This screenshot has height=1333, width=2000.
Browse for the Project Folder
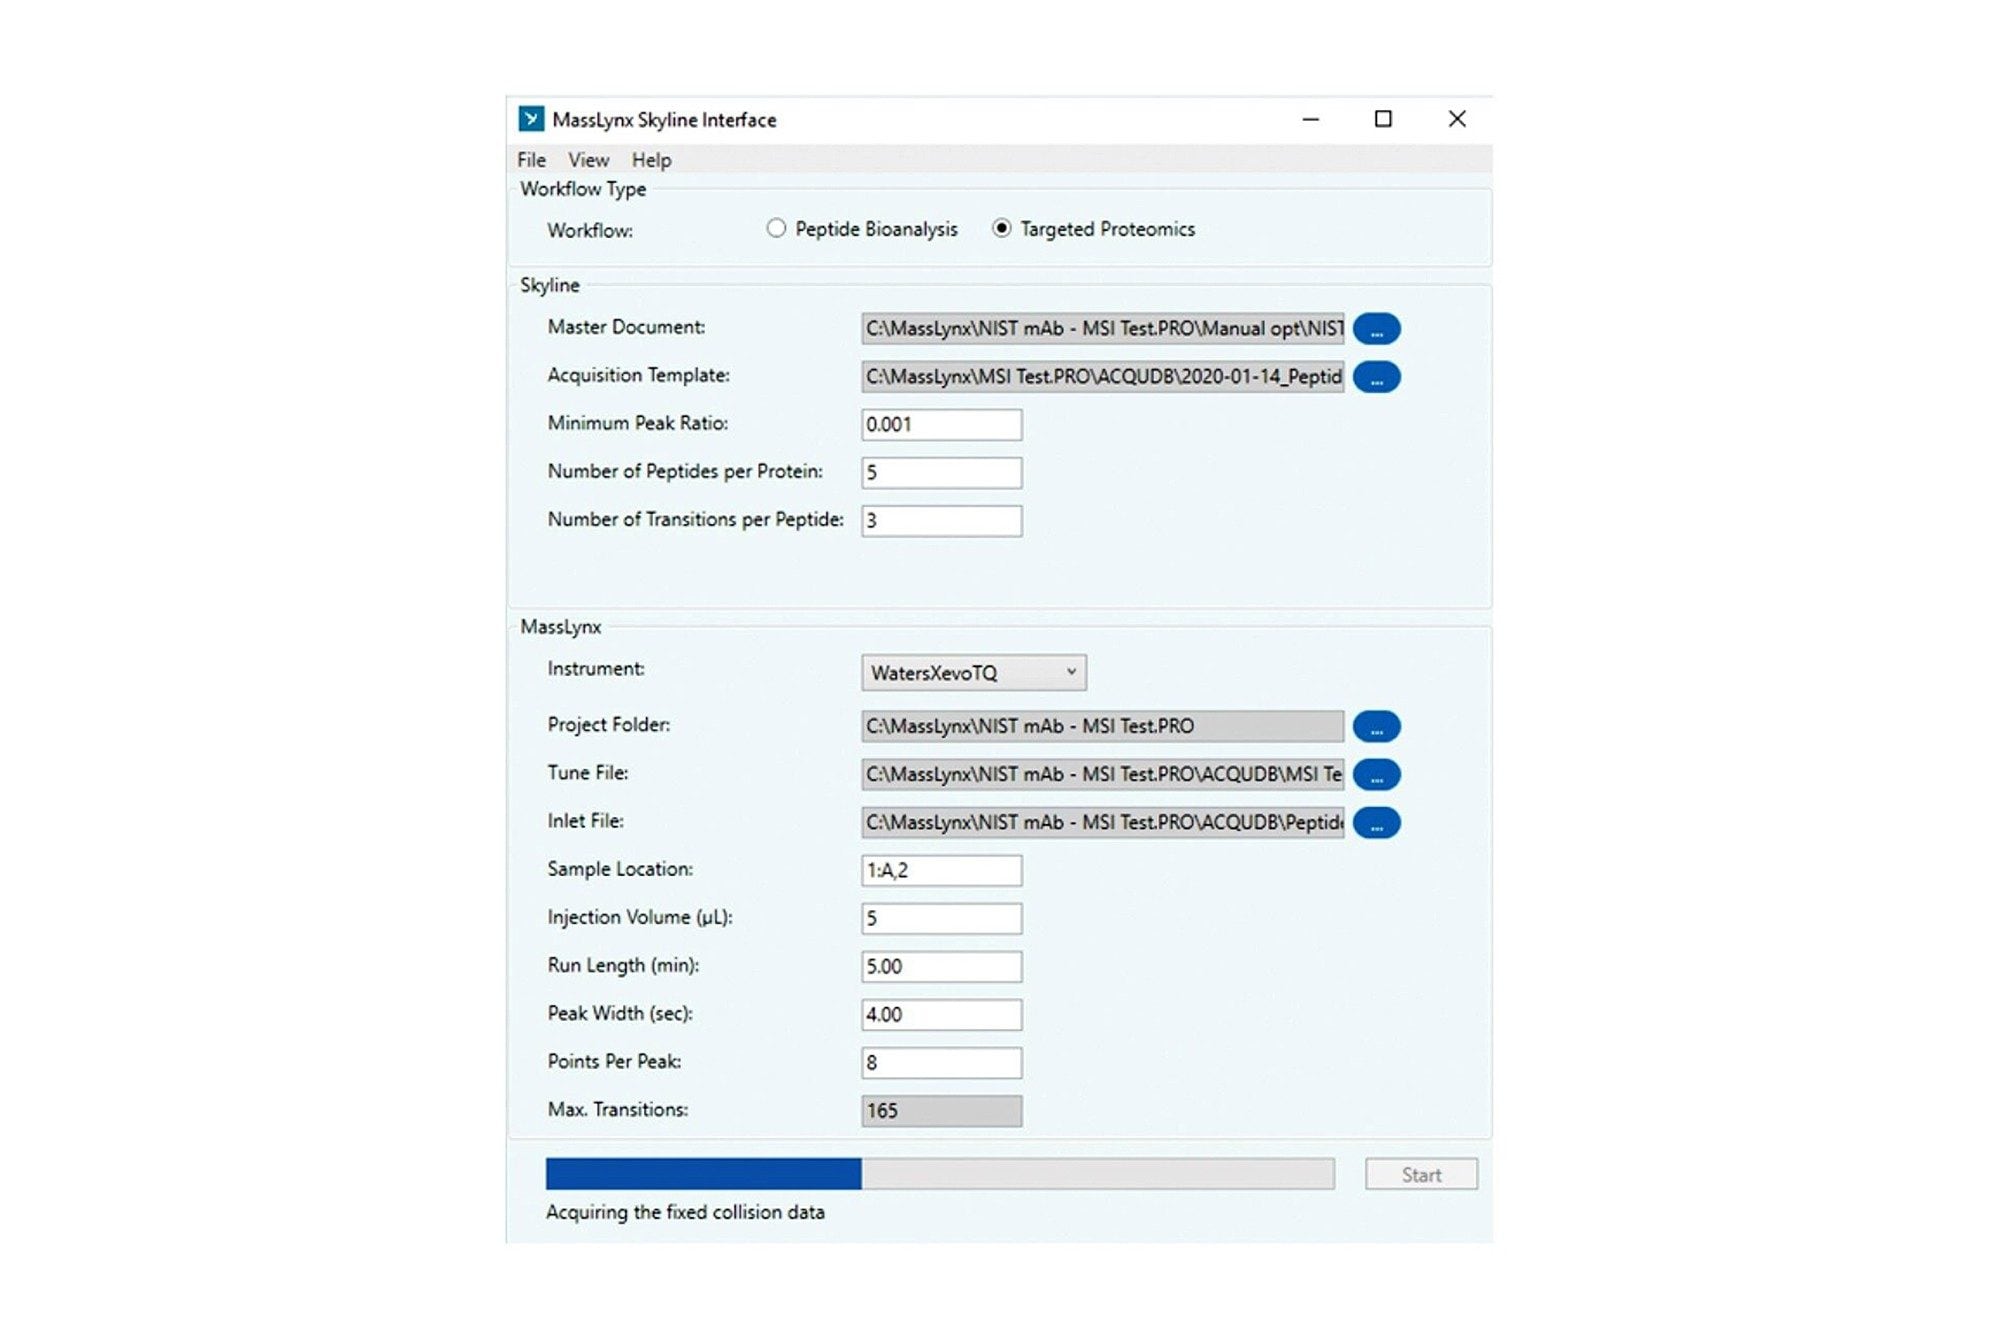point(1376,727)
